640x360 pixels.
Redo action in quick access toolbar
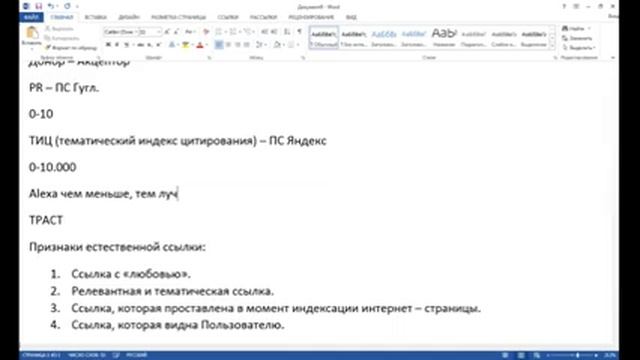[67, 6]
